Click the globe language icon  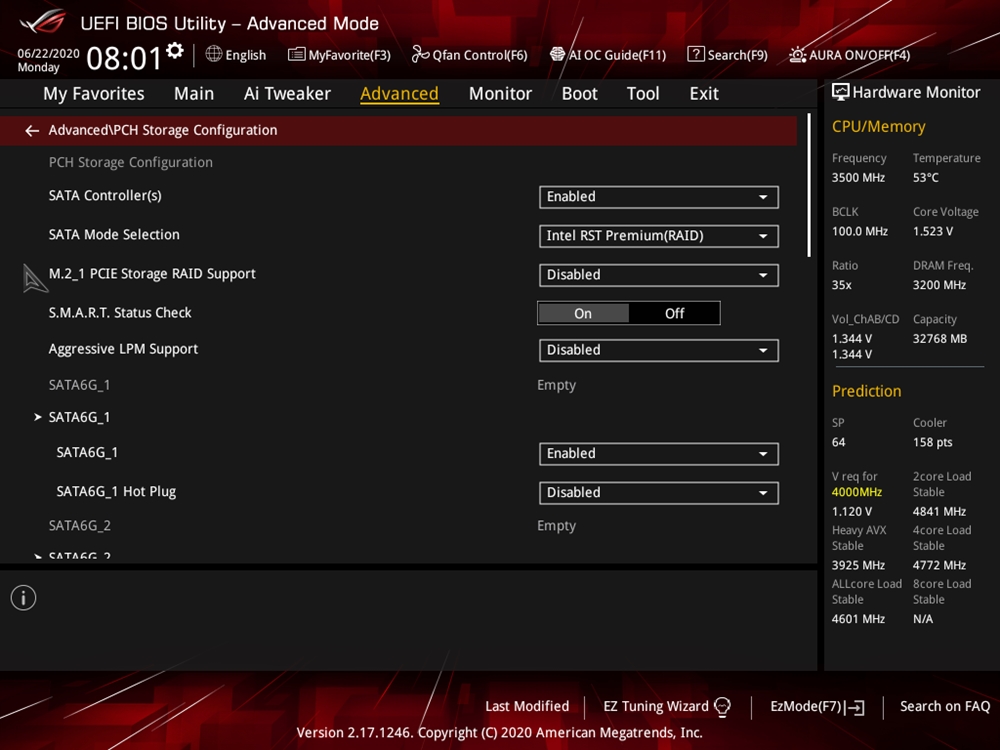click(214, 54)
